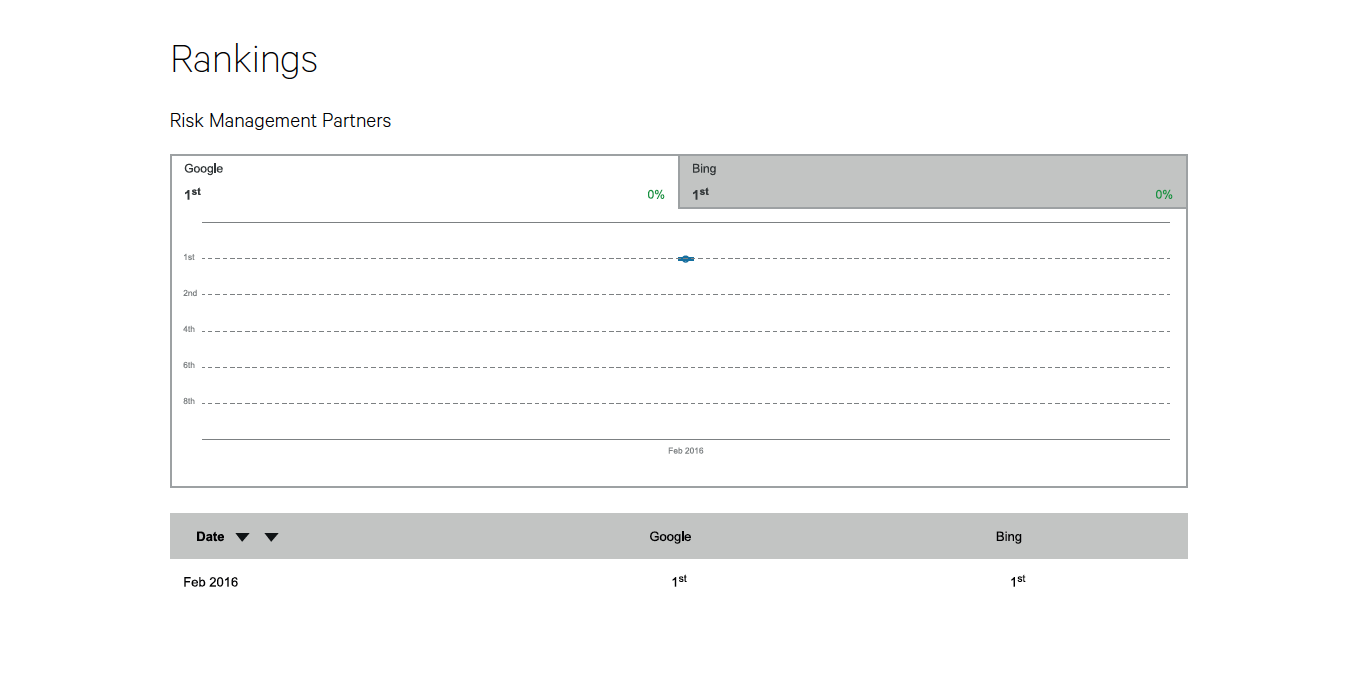
Task: Click the Feb 2016 axis label
Action: (x=686, y=451)
